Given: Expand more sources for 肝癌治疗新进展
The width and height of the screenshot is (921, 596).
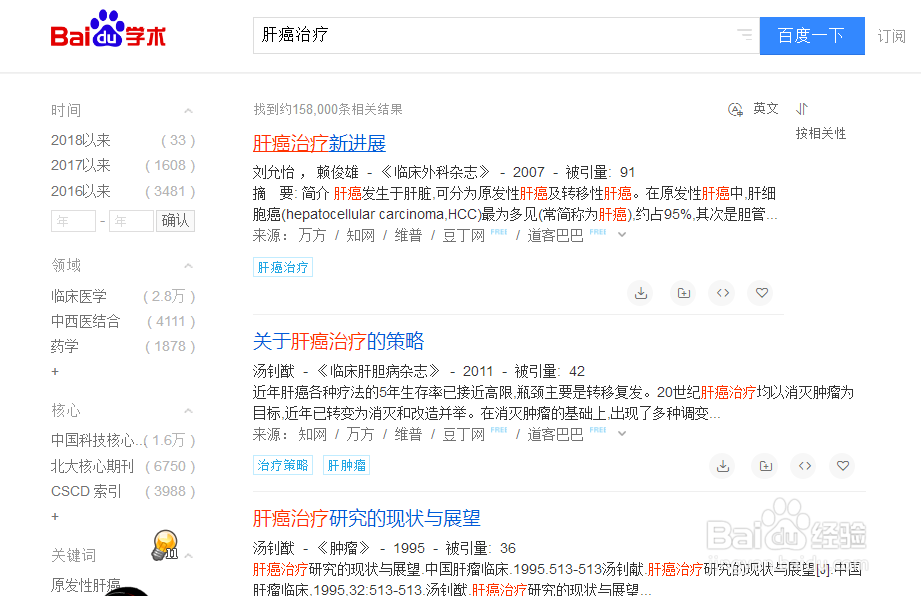Looking at the screenshot, I should (x=622, y=235).
